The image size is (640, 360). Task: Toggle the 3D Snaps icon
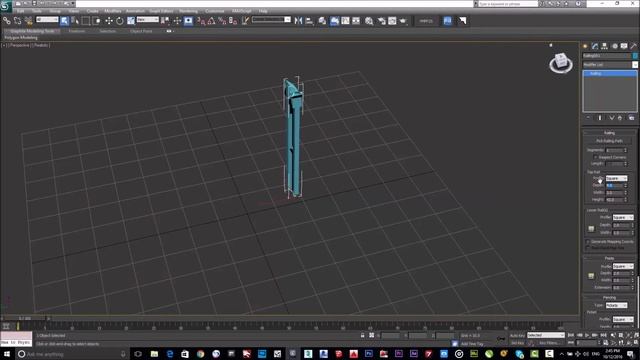[x=201, y=20]
